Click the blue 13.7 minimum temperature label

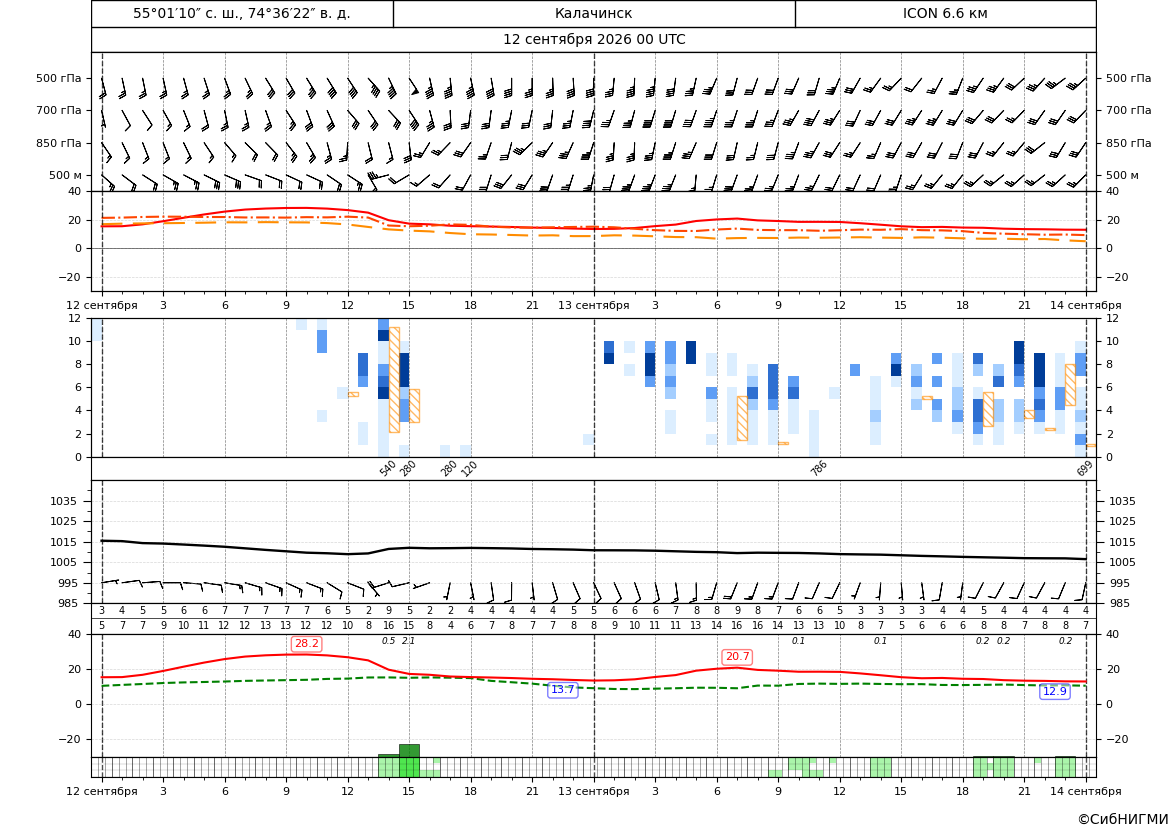tap(562, 690)
